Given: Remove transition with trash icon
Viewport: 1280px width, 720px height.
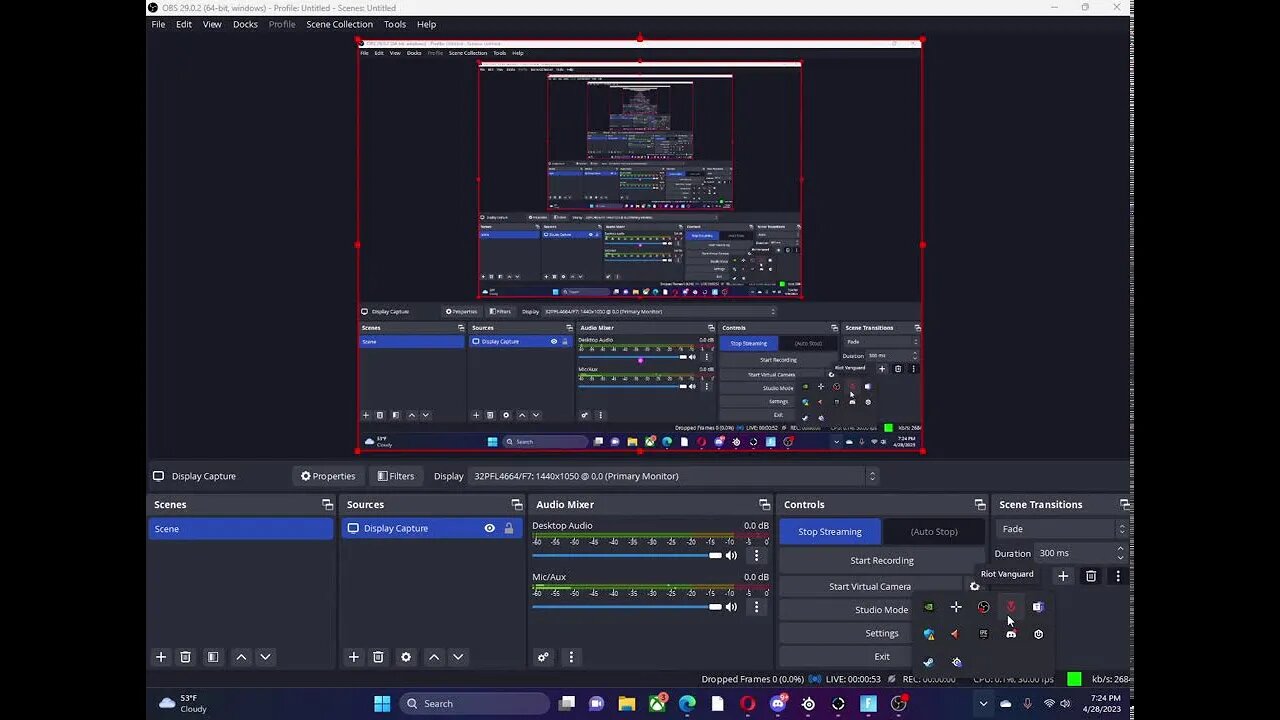Looking at the screenshot, I should pyautogui.click(x=1091, y=576).
